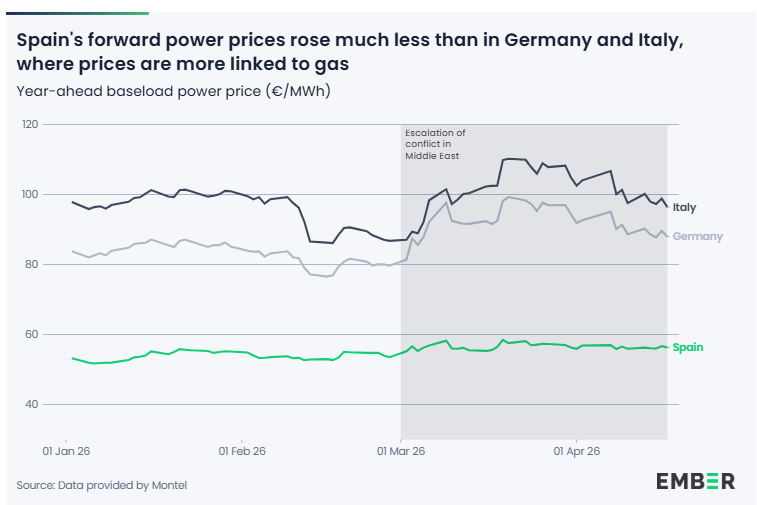Click the Year-ahead baseload power price subtitle

click(x=173, y=91)
